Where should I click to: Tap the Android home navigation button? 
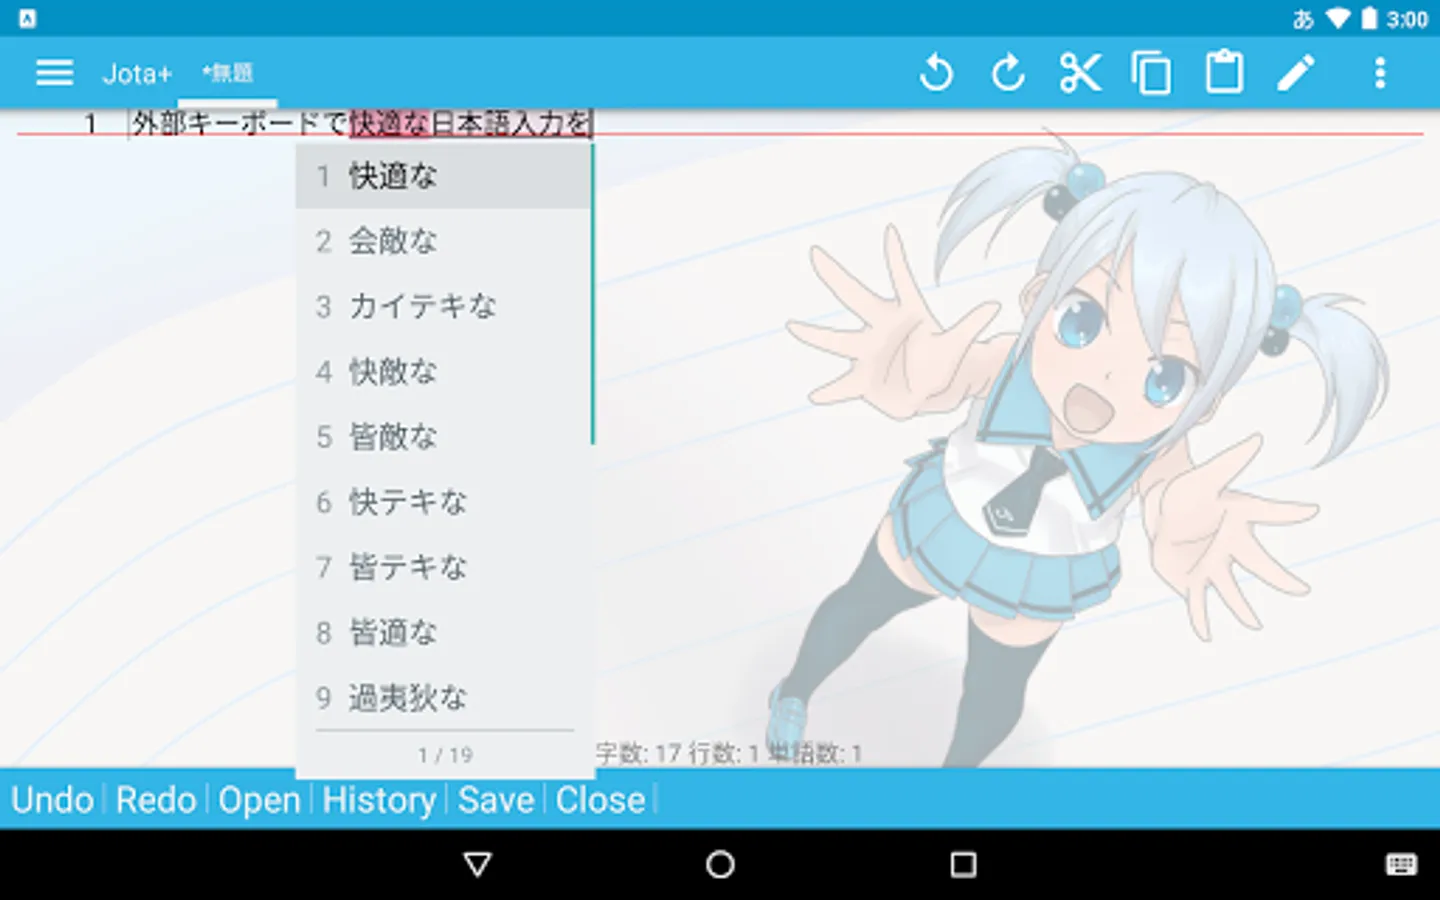tap(720, 864)
